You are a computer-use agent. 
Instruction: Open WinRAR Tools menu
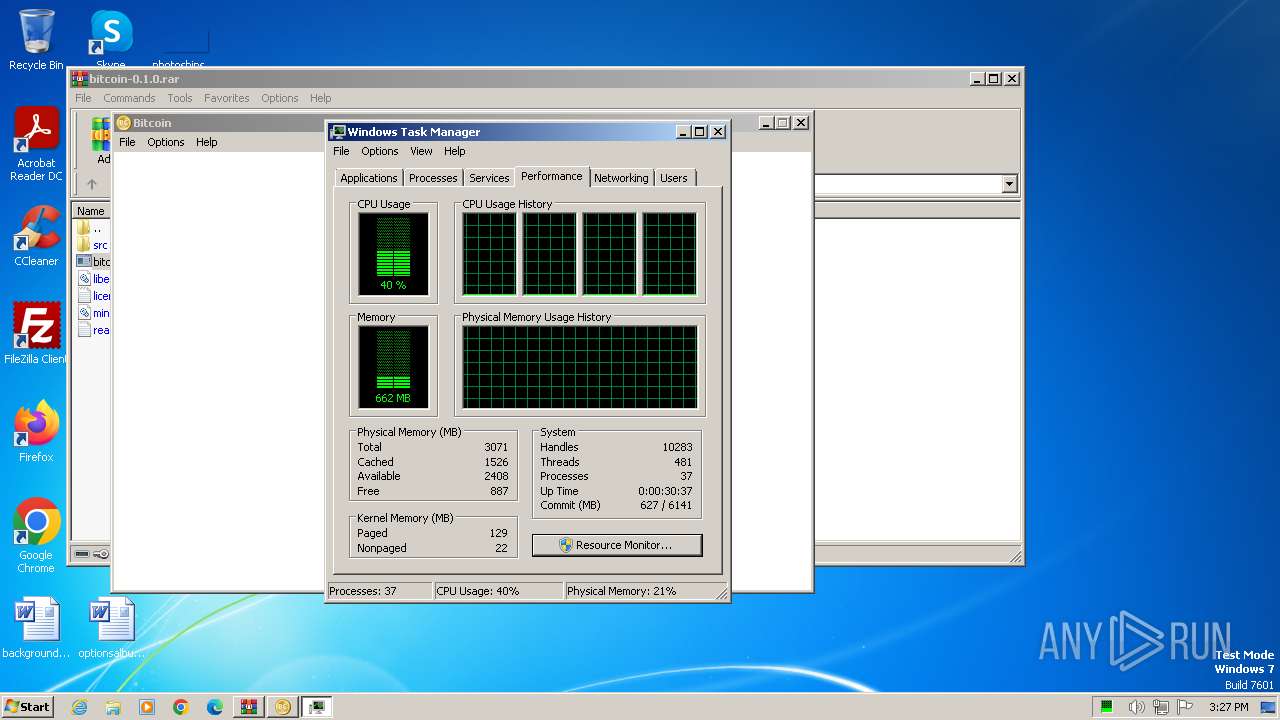point(180,98)
